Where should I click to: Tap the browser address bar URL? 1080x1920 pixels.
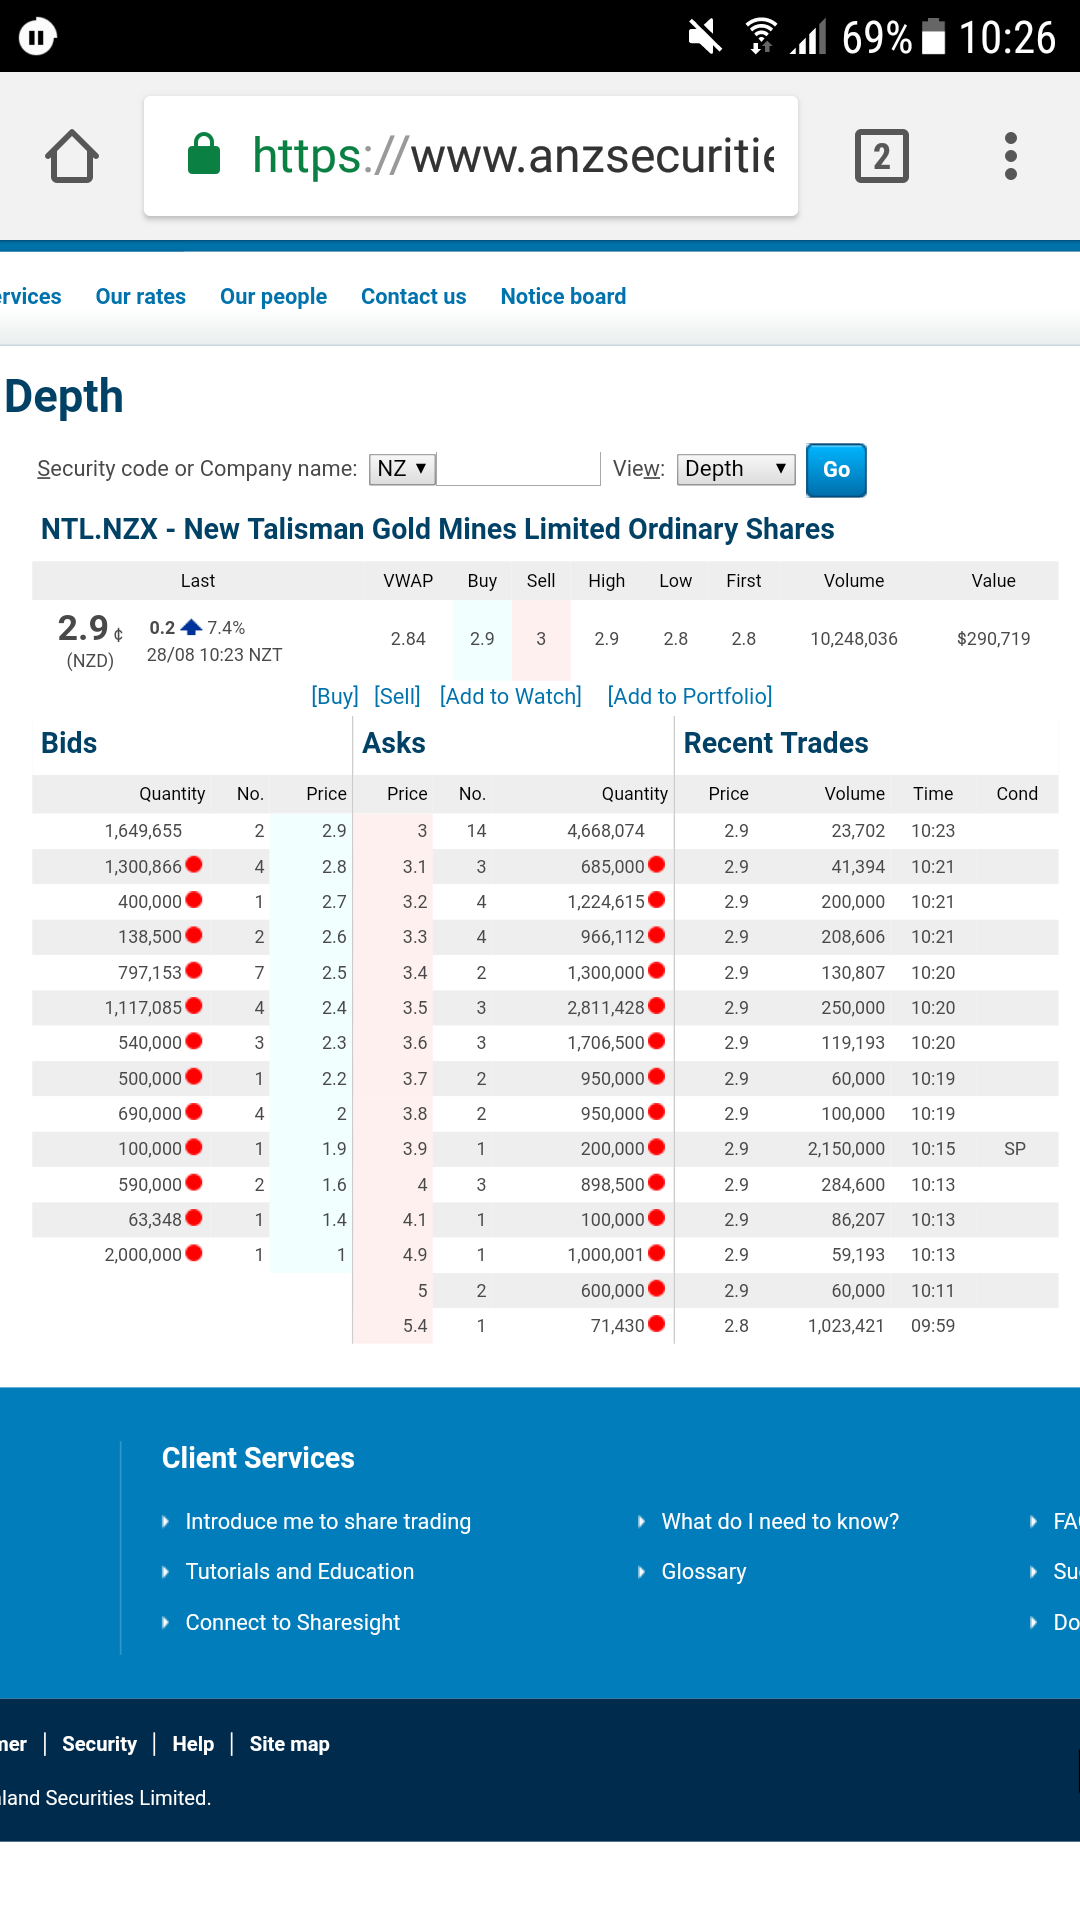point(513,156)
